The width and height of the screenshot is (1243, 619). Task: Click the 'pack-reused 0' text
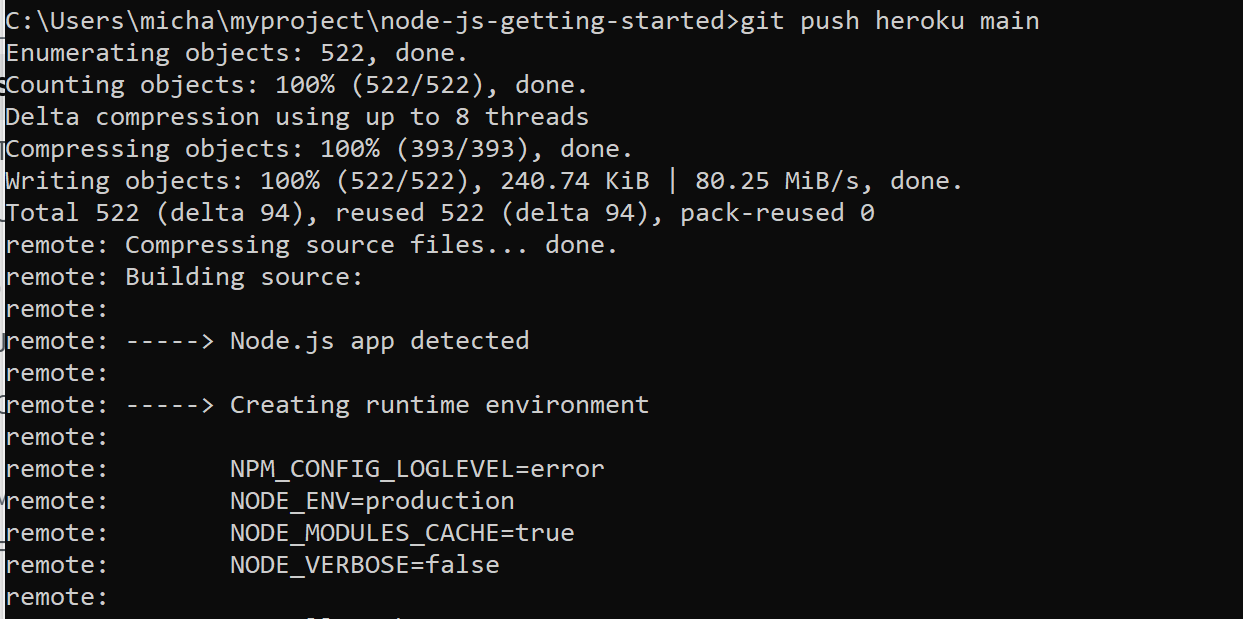(778, 213)
